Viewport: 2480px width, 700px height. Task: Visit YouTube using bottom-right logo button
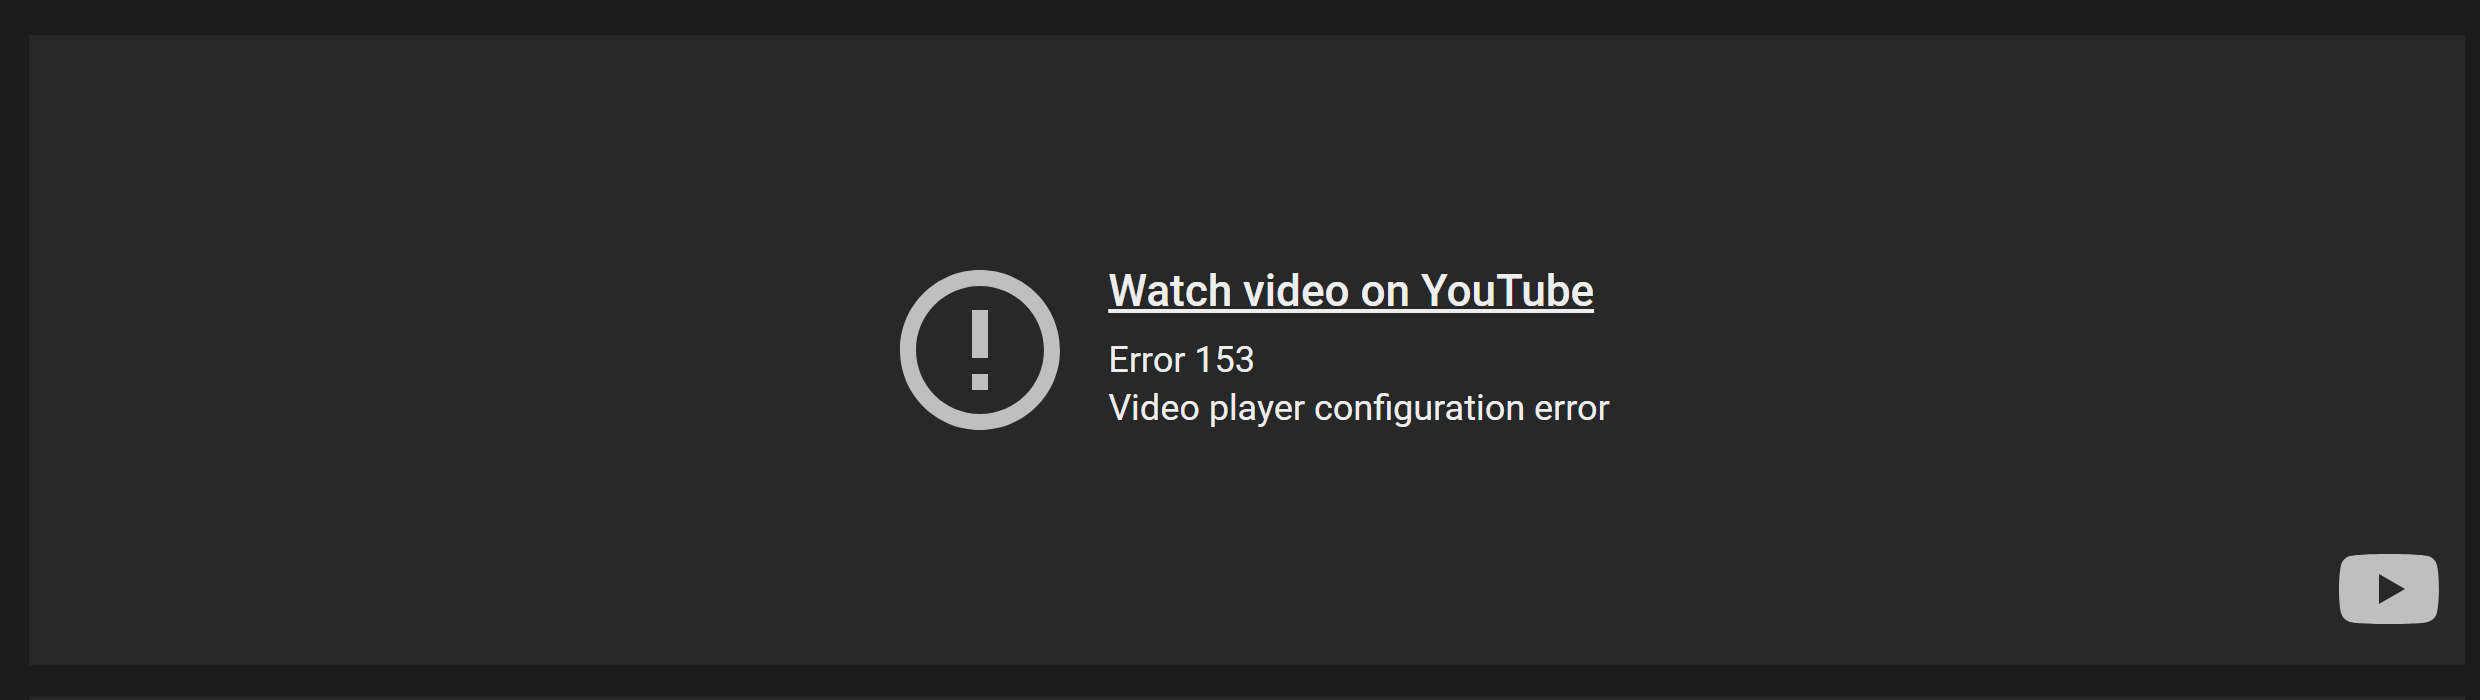[x=2388, y=589]
